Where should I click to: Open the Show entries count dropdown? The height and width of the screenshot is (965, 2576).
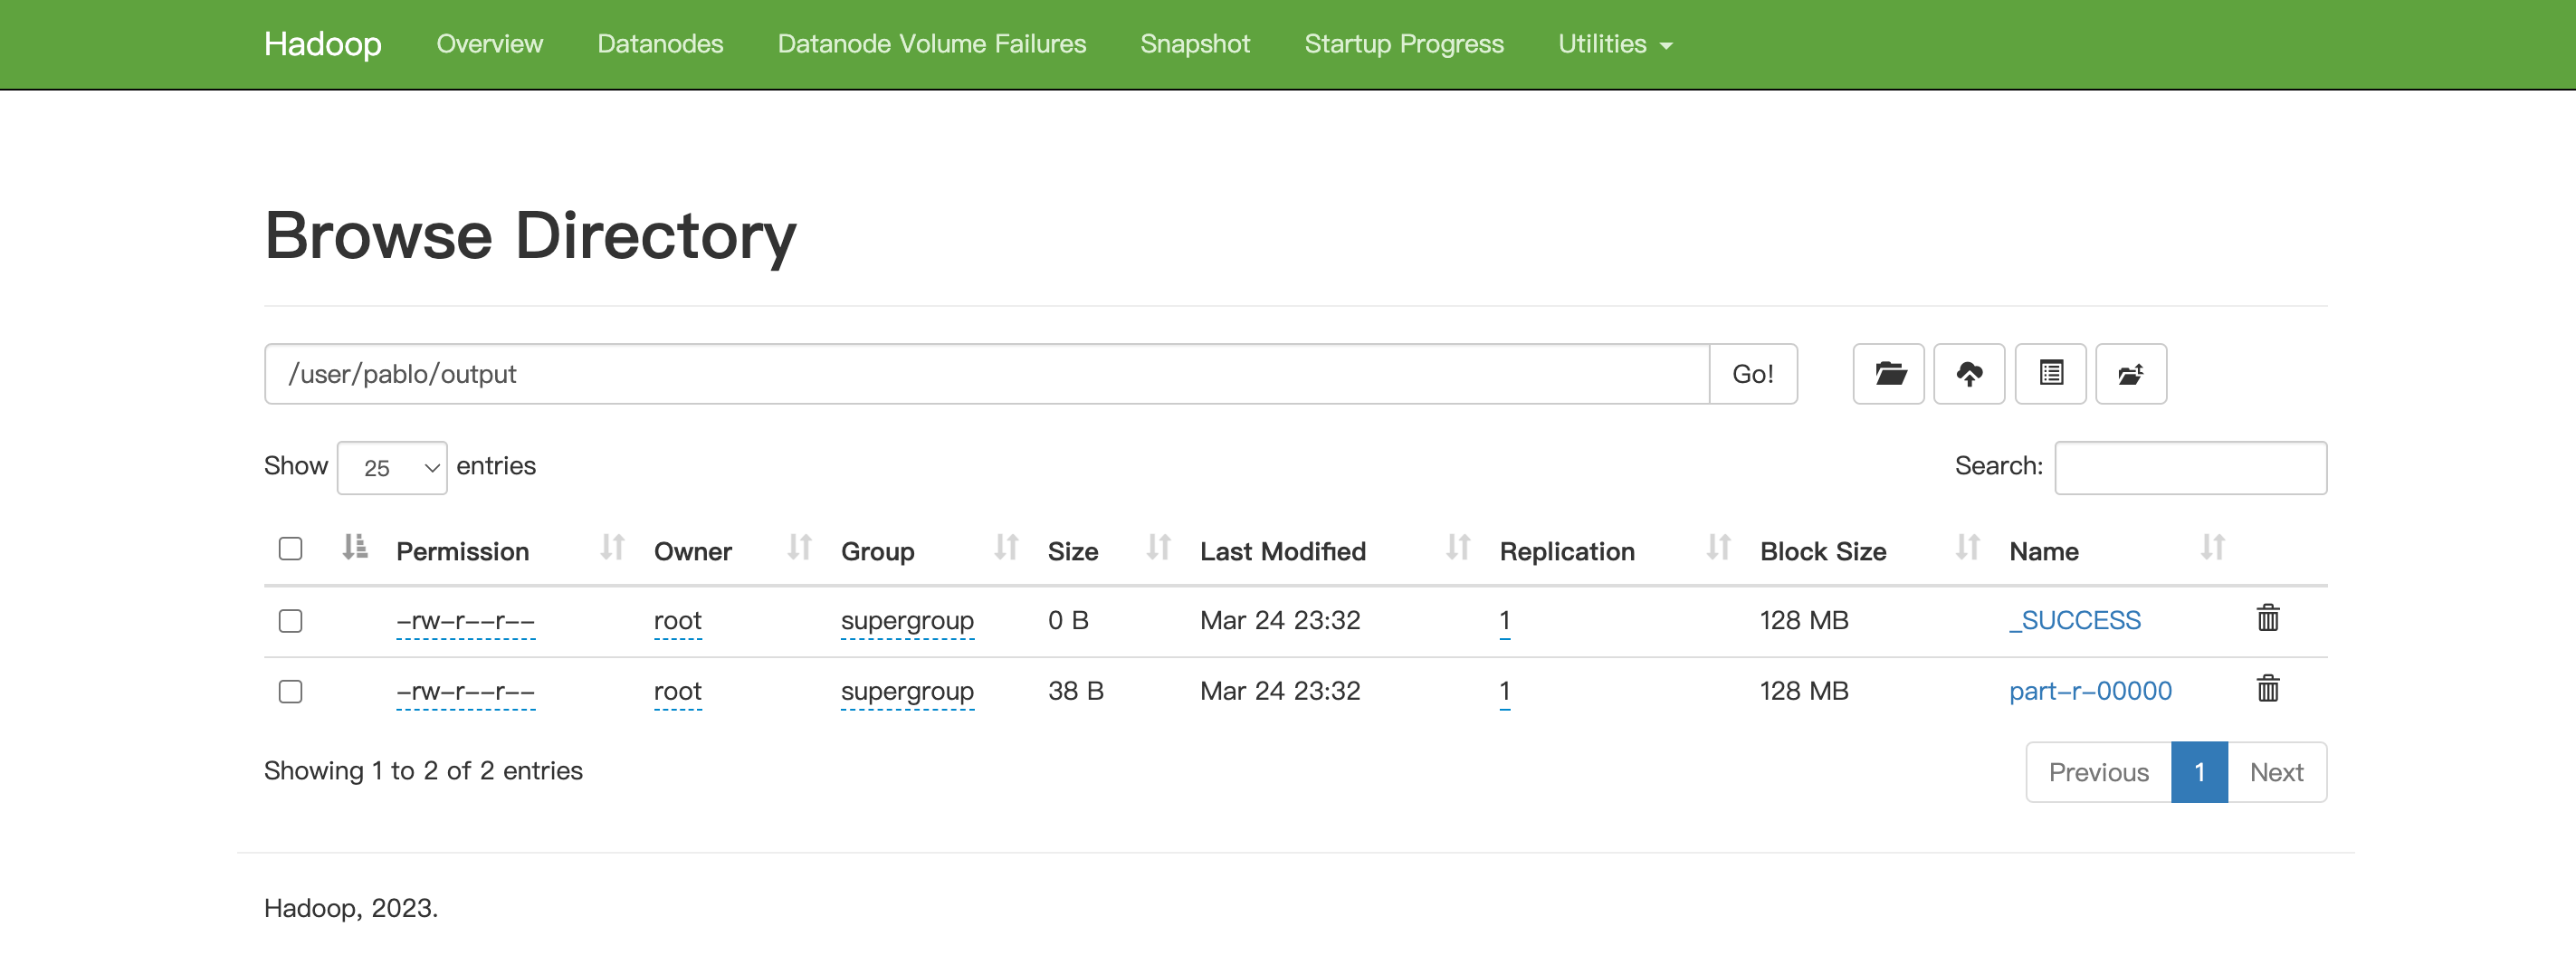pos(392,468)
